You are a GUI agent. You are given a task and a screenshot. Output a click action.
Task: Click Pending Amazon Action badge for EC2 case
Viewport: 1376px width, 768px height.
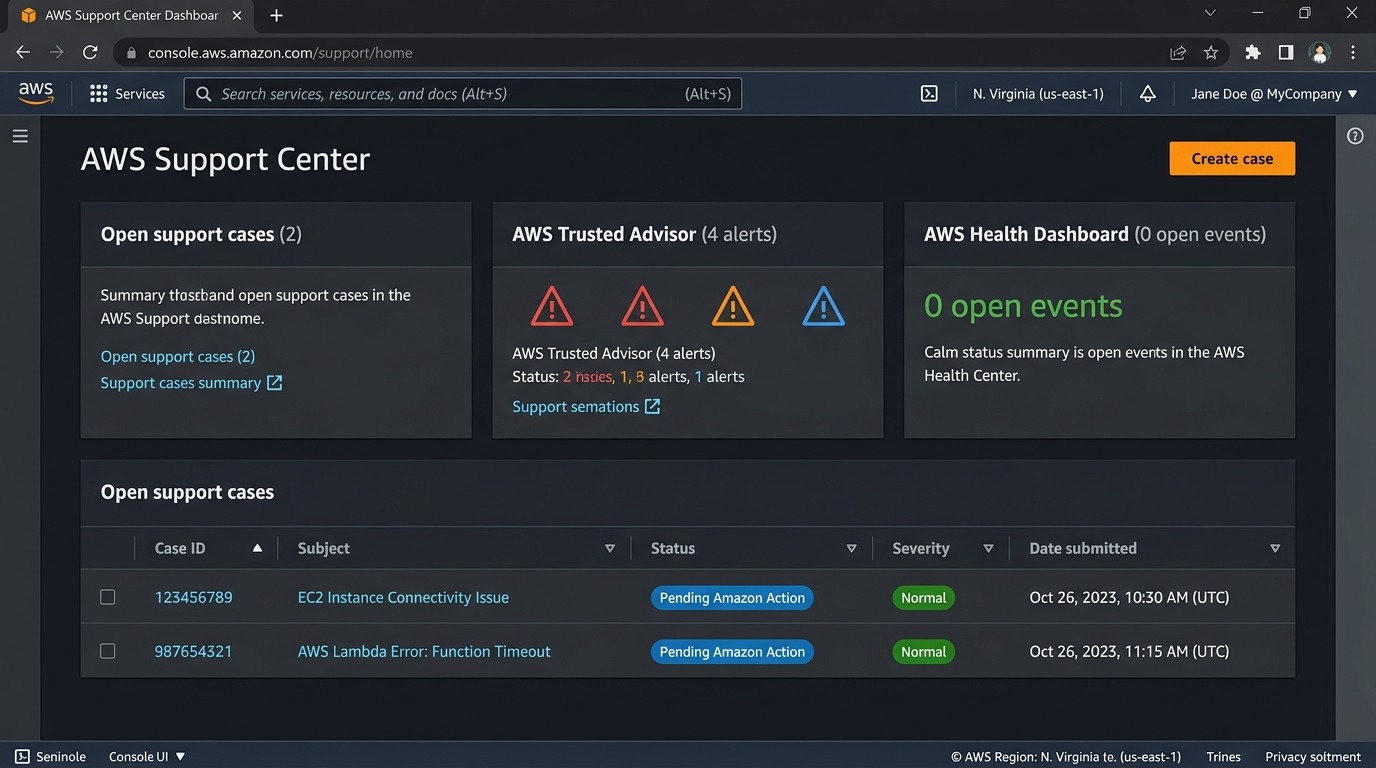[x=732, y=598]
